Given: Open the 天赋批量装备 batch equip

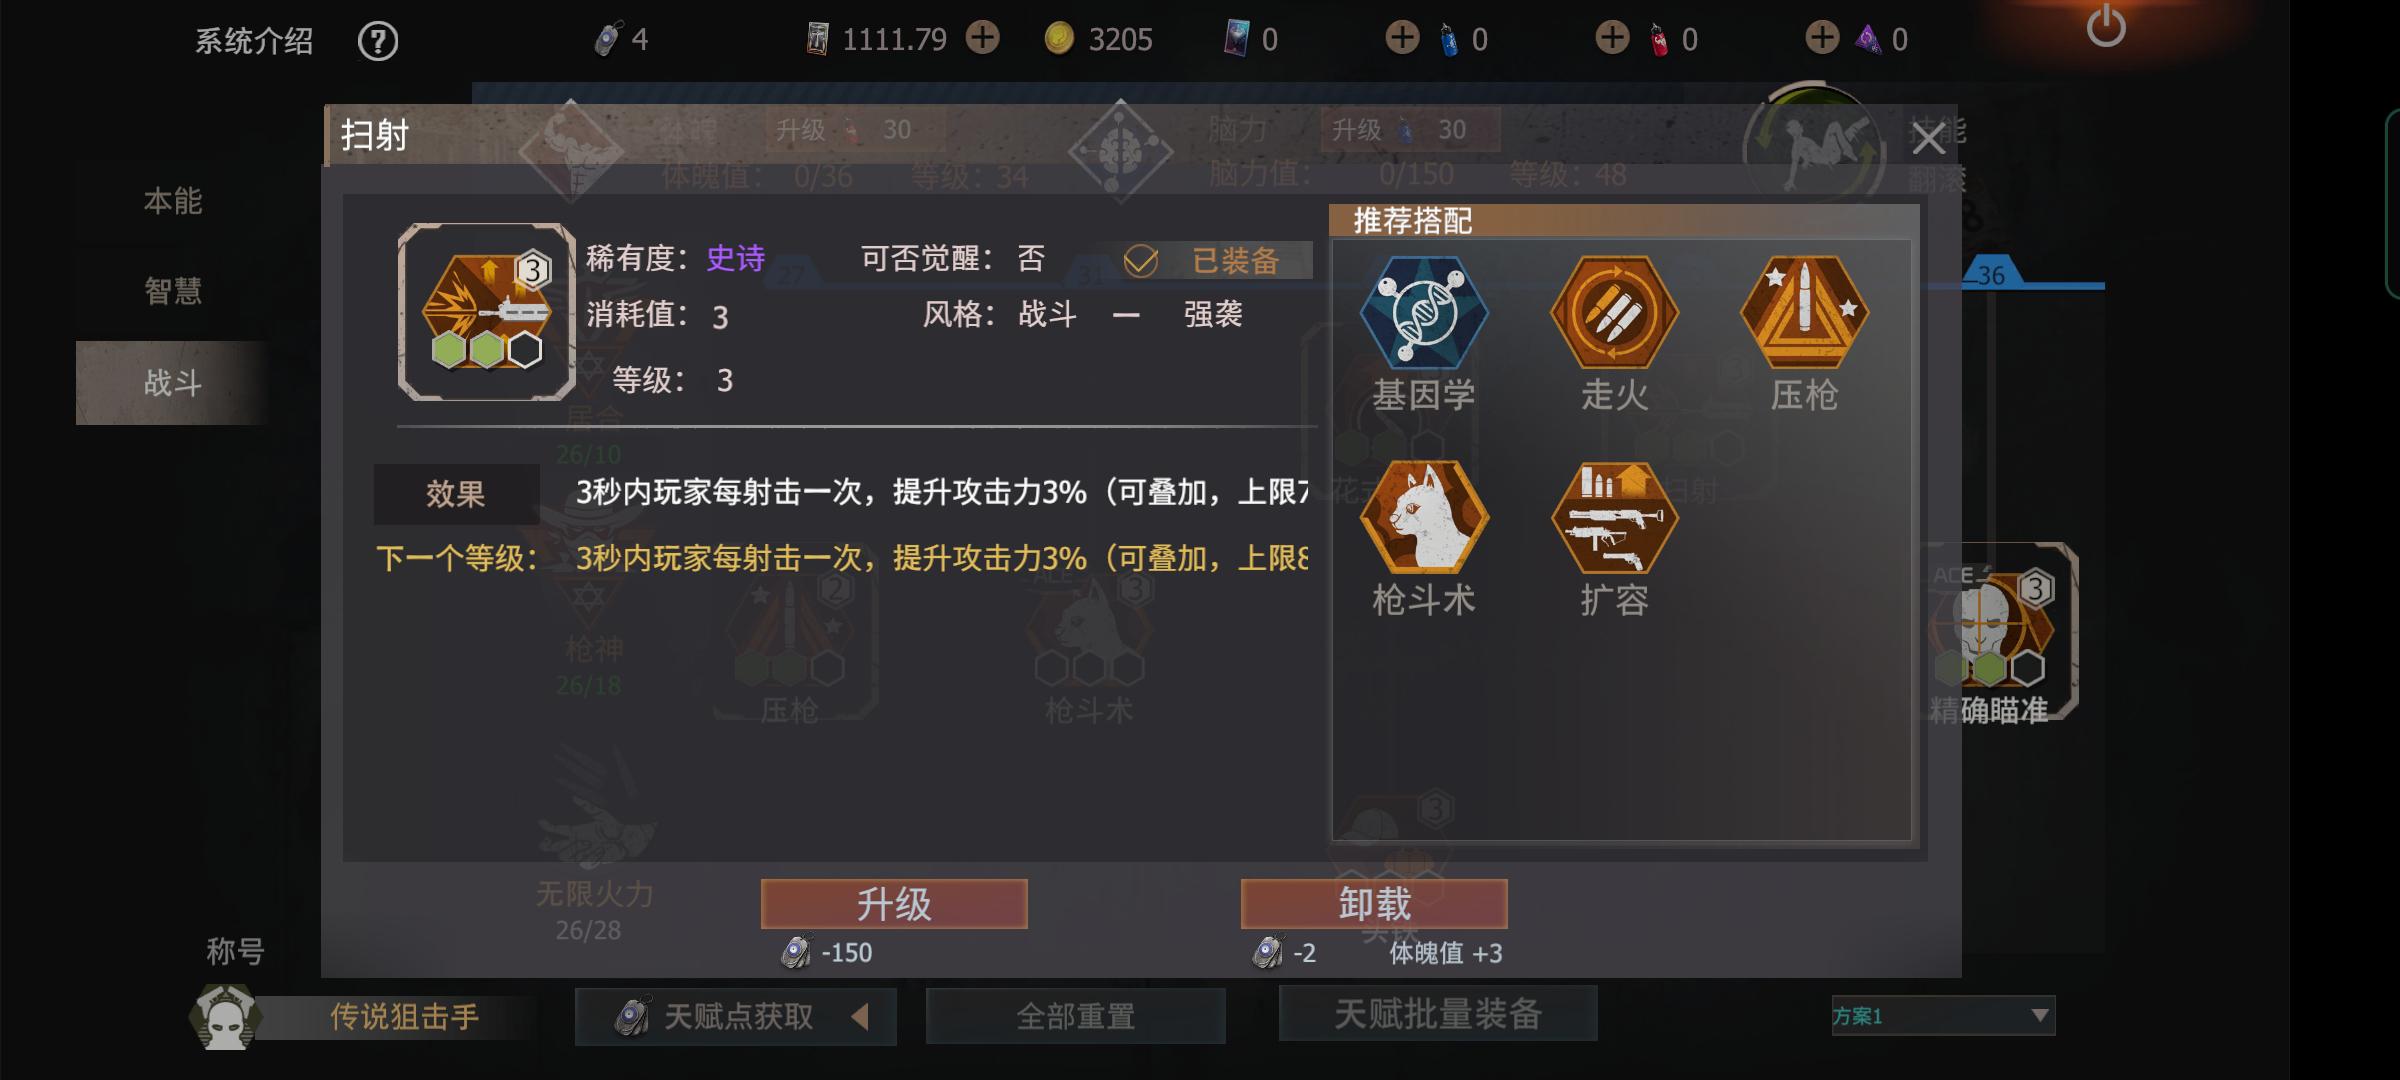Looking at the screenshot, I should [x=1438, y=1014].
